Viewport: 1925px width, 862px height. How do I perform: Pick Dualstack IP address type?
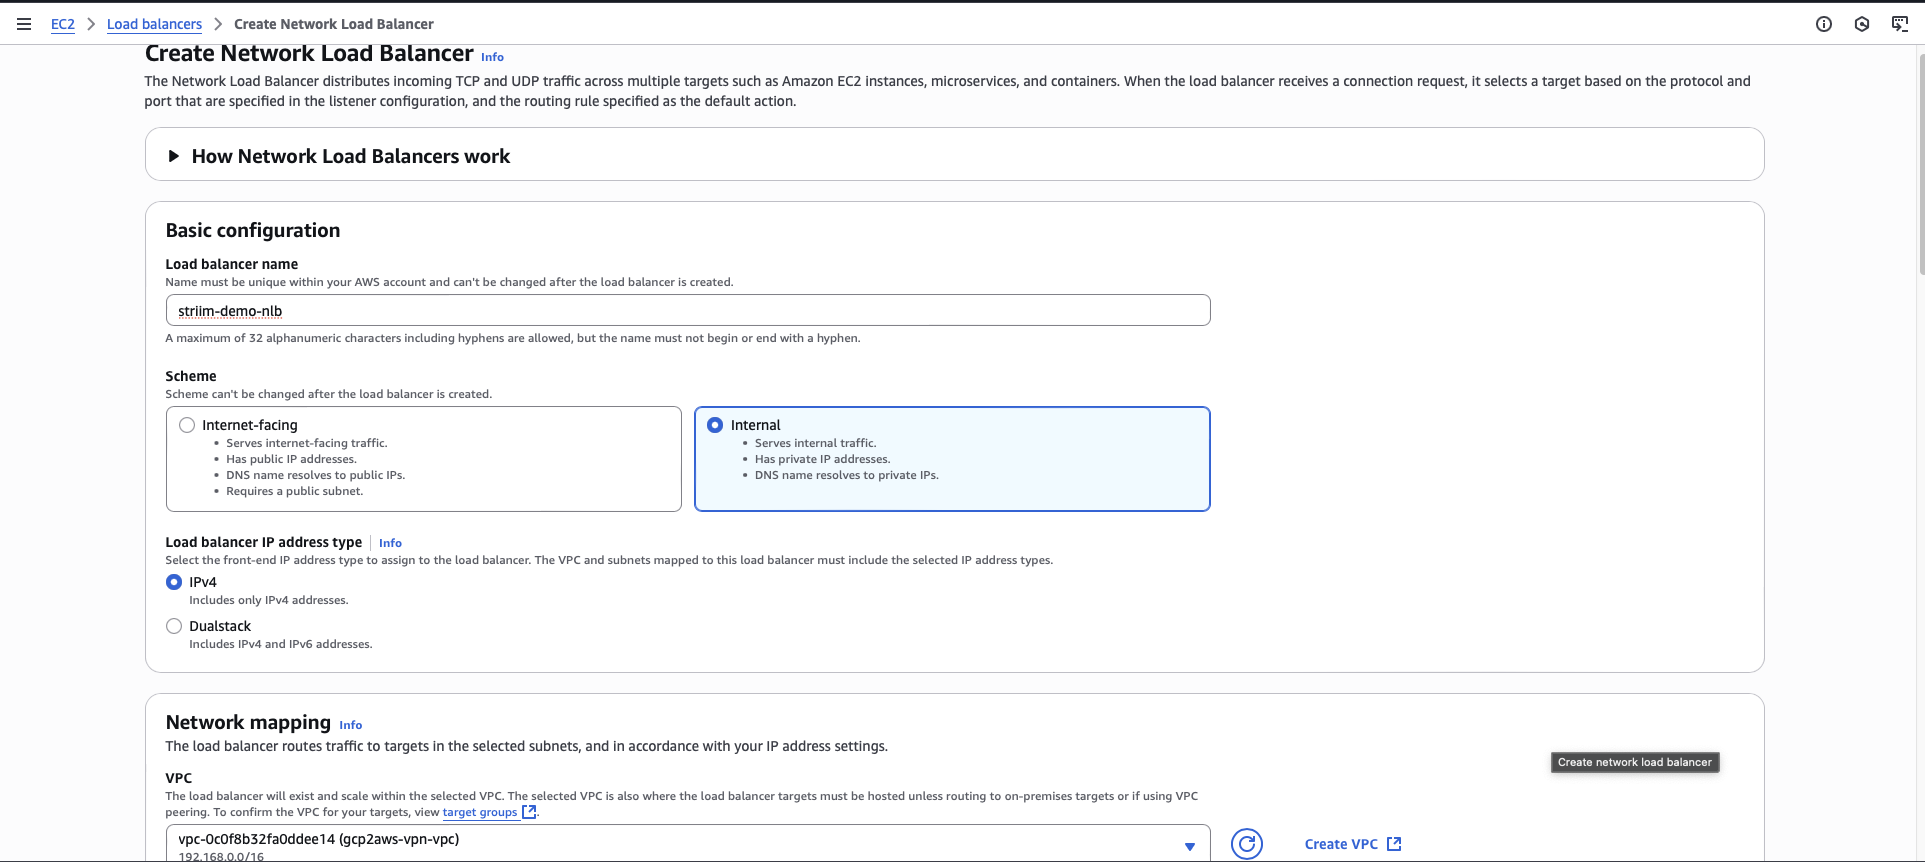pyautogui.click(x=174, y=626)
